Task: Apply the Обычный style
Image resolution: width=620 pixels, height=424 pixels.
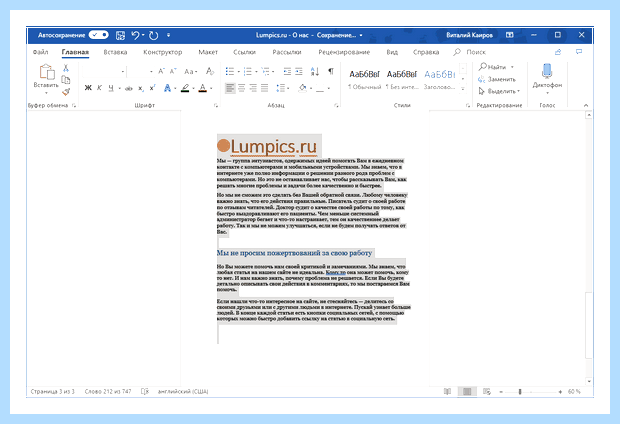Action: 364,80
